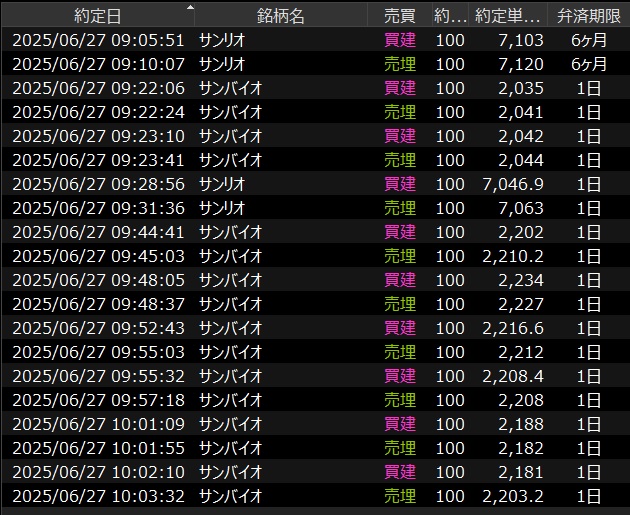Select price 2,208.4 cell

point(513,376)
